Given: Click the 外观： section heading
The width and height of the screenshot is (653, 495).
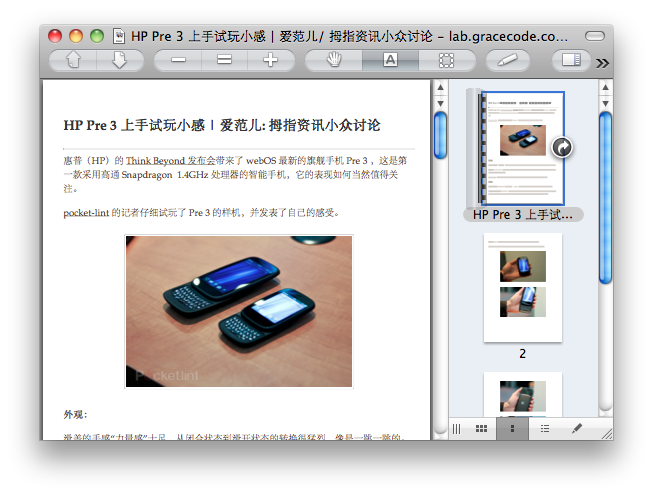Looking at the screenshot, I should point(75,414).
